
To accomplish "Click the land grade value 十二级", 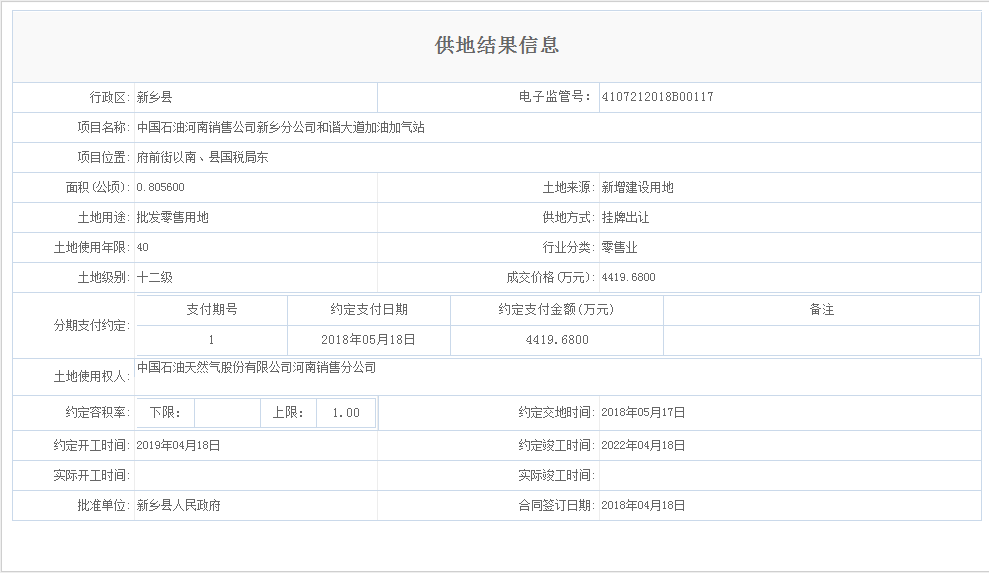I will pyautogui.click(x=155, y=277).
